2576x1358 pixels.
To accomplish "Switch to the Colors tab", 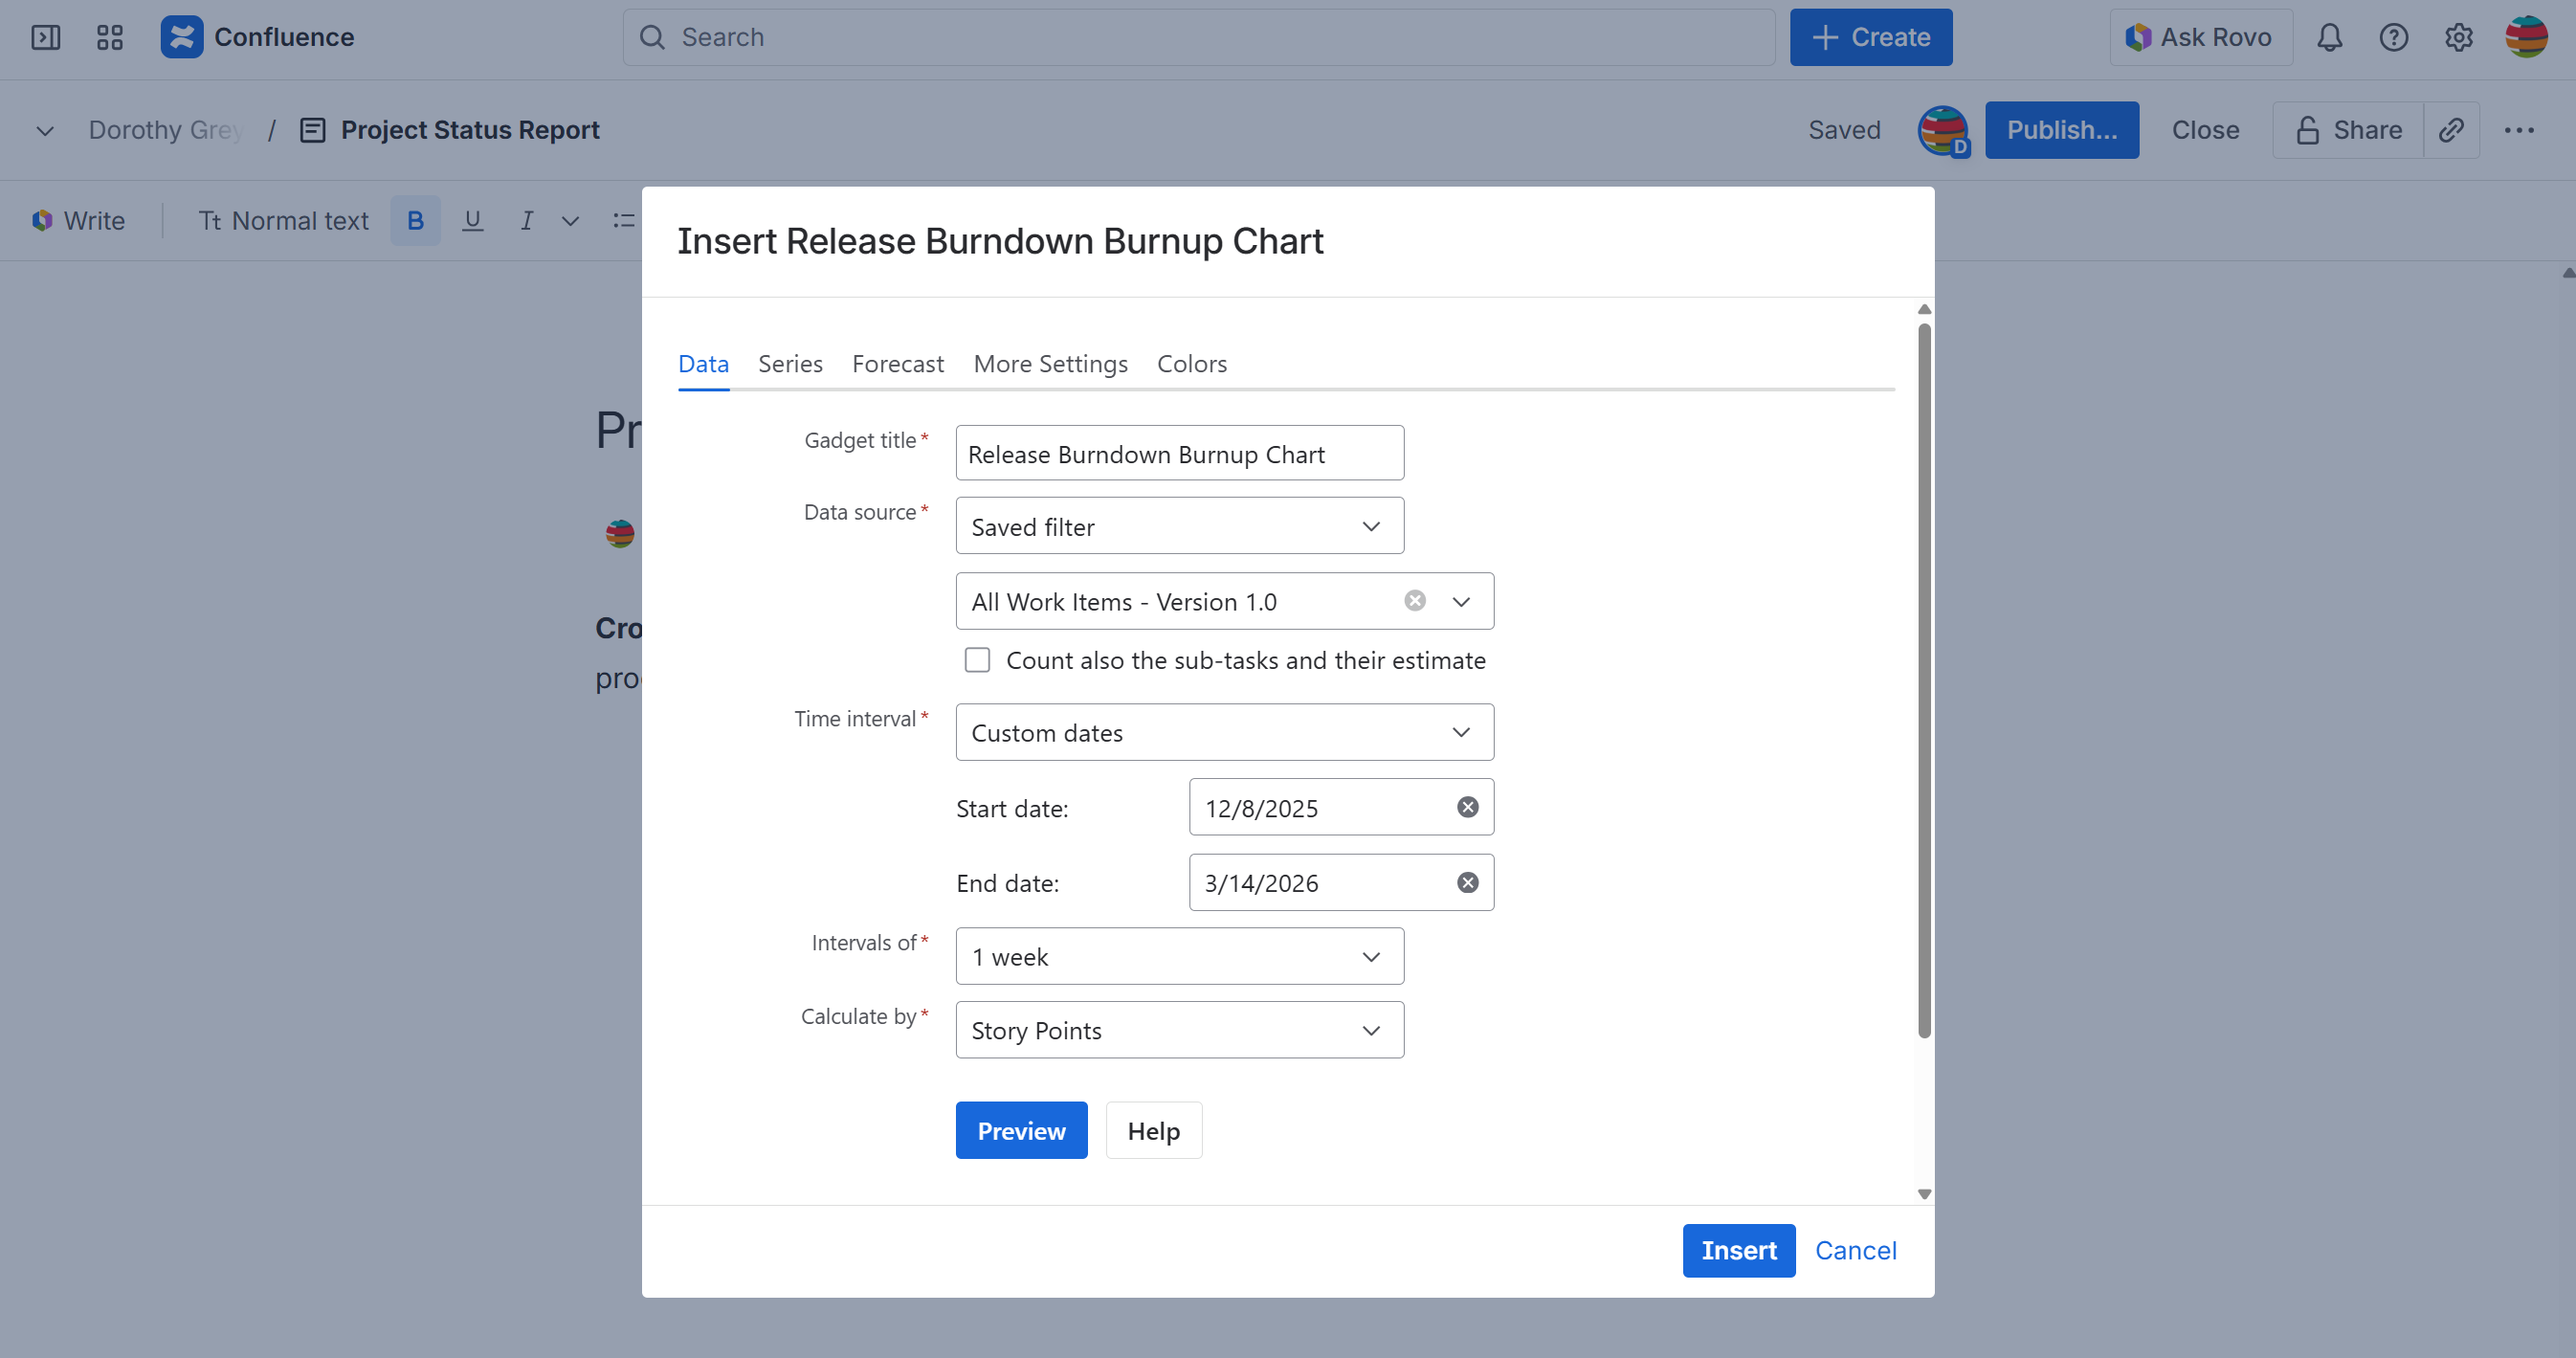I will point(1191,364).
